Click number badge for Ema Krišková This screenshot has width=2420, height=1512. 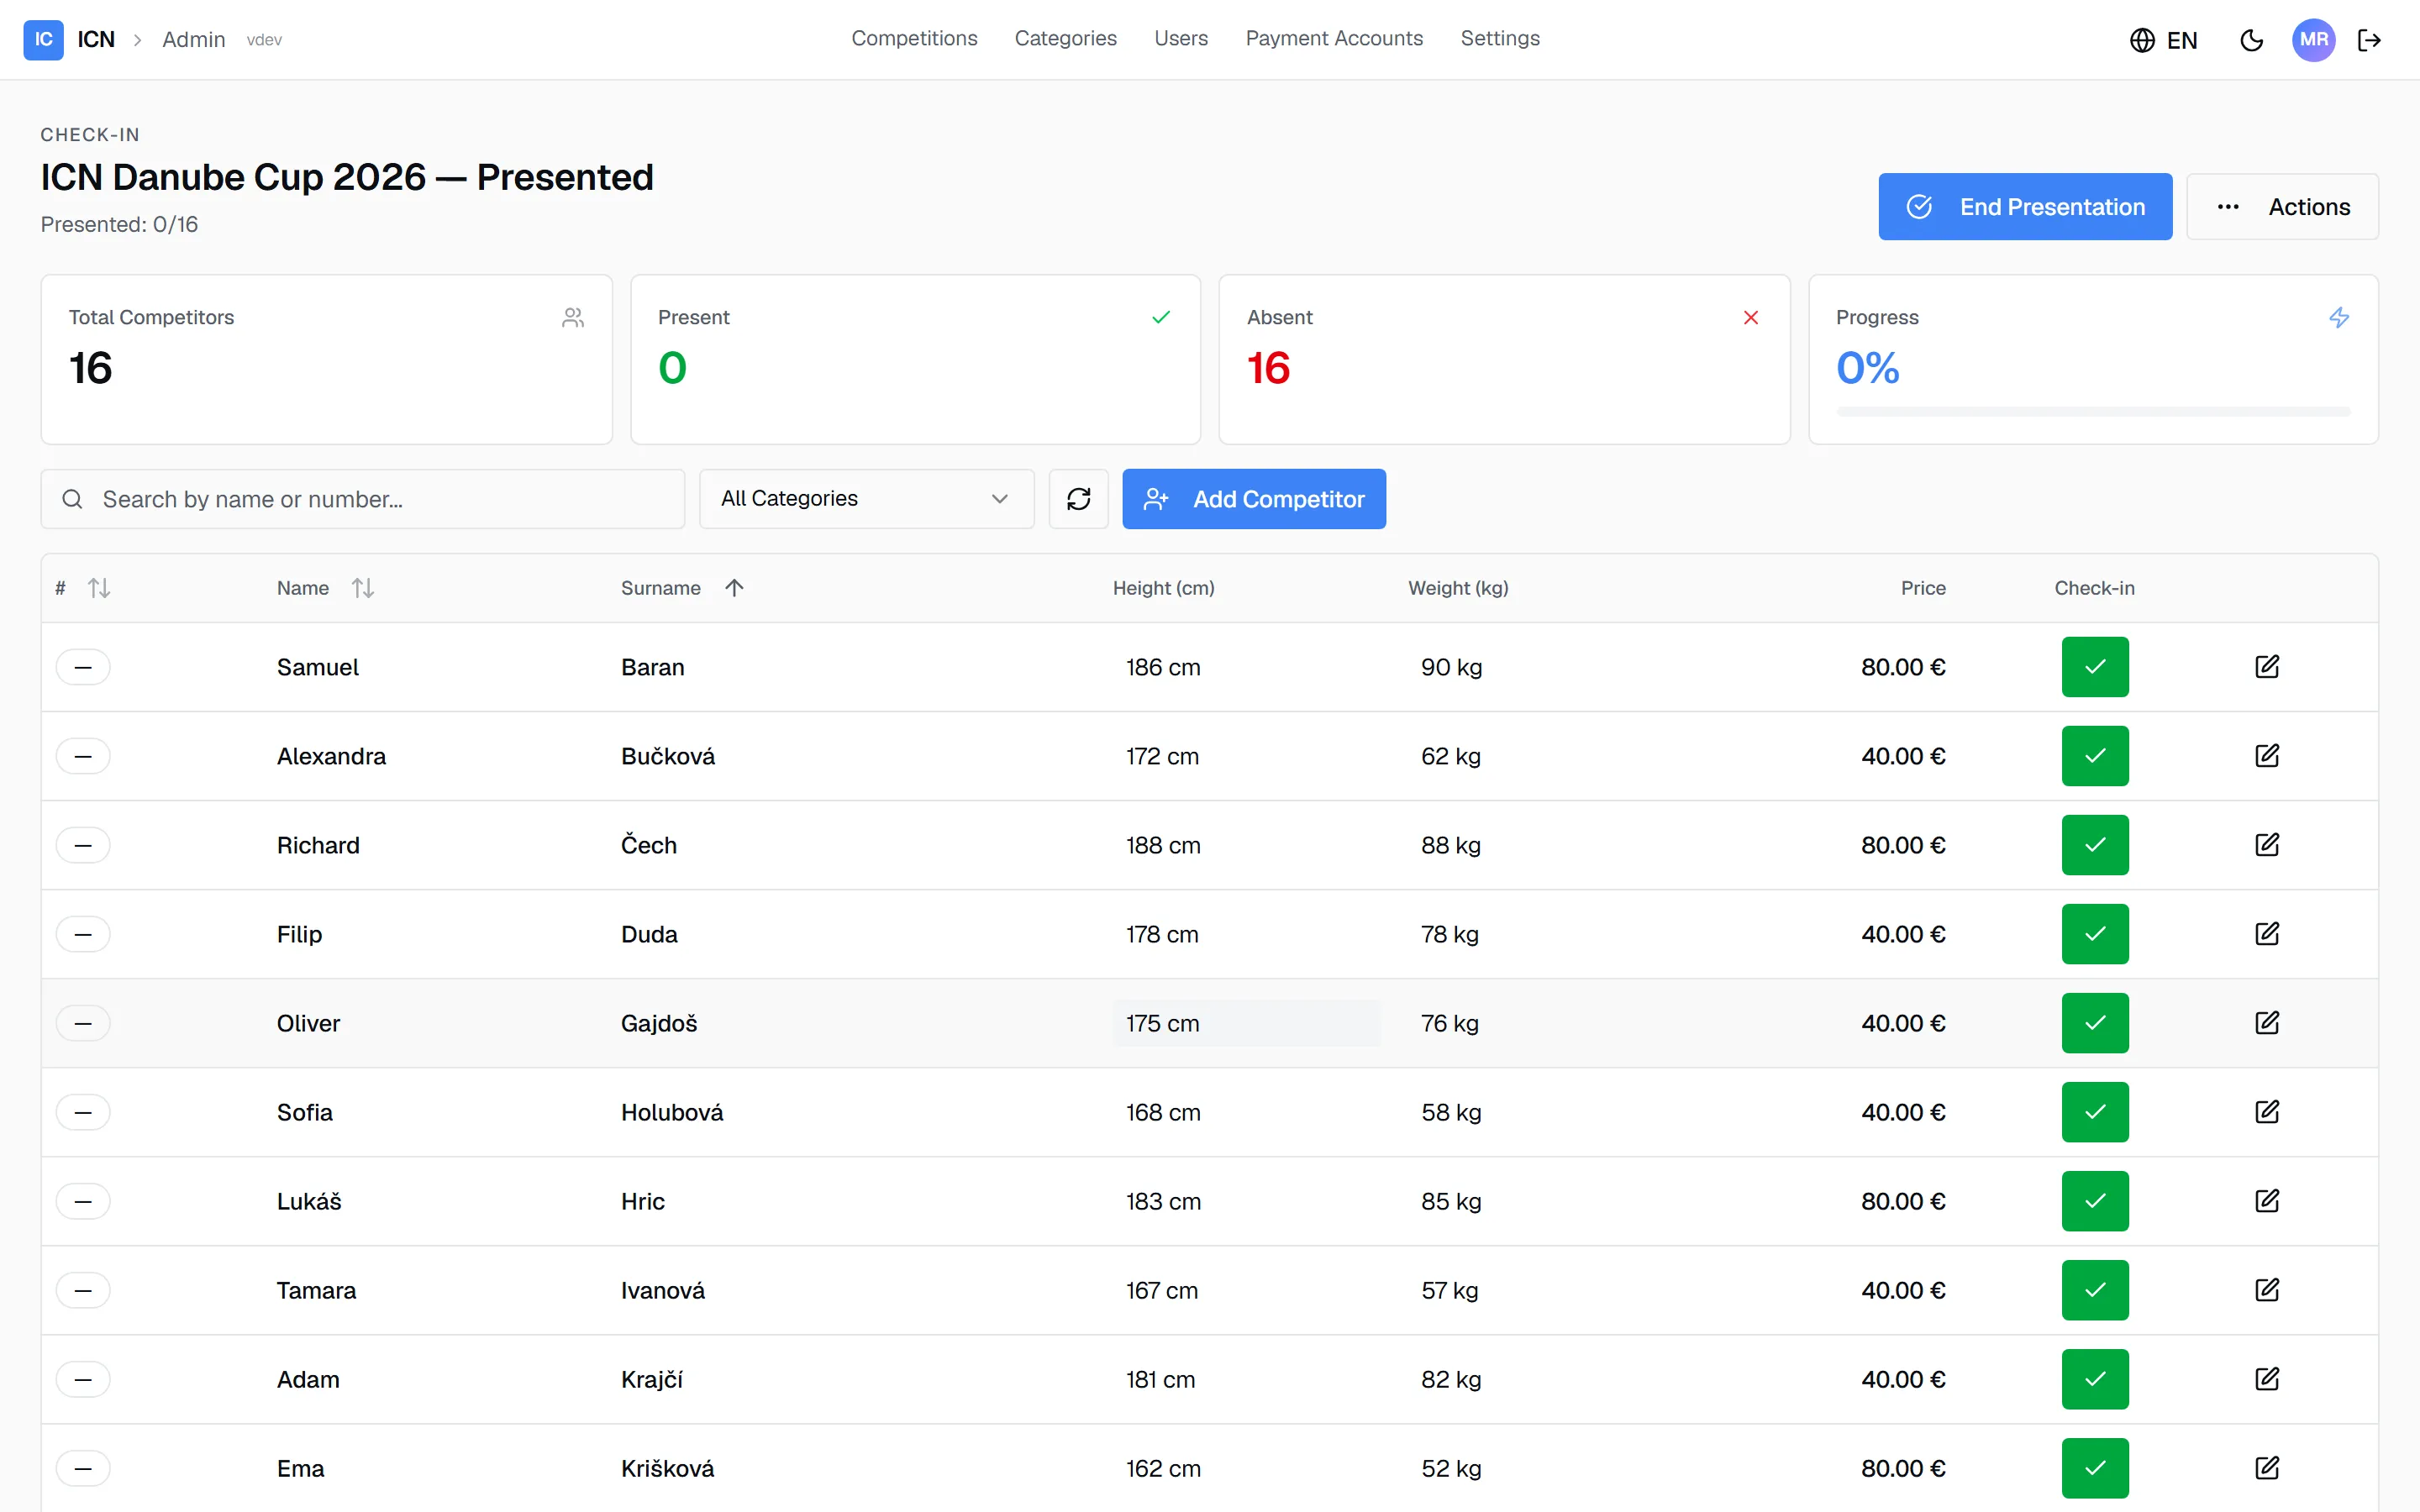coord(83,1468)
